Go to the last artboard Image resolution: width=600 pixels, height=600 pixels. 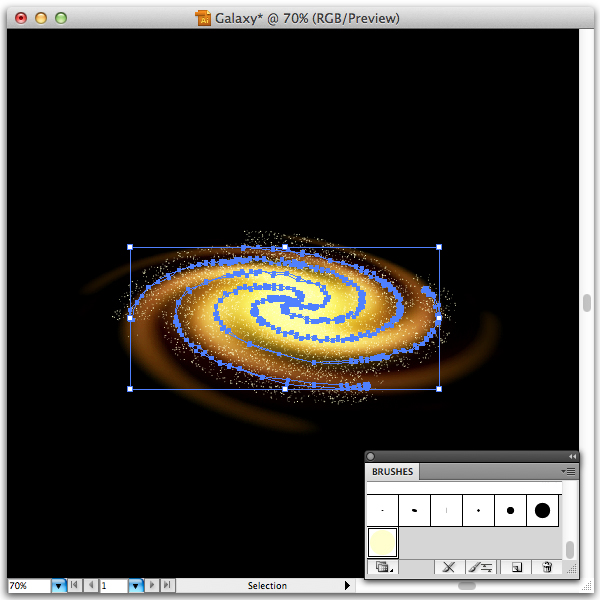(x=167, y=585)
